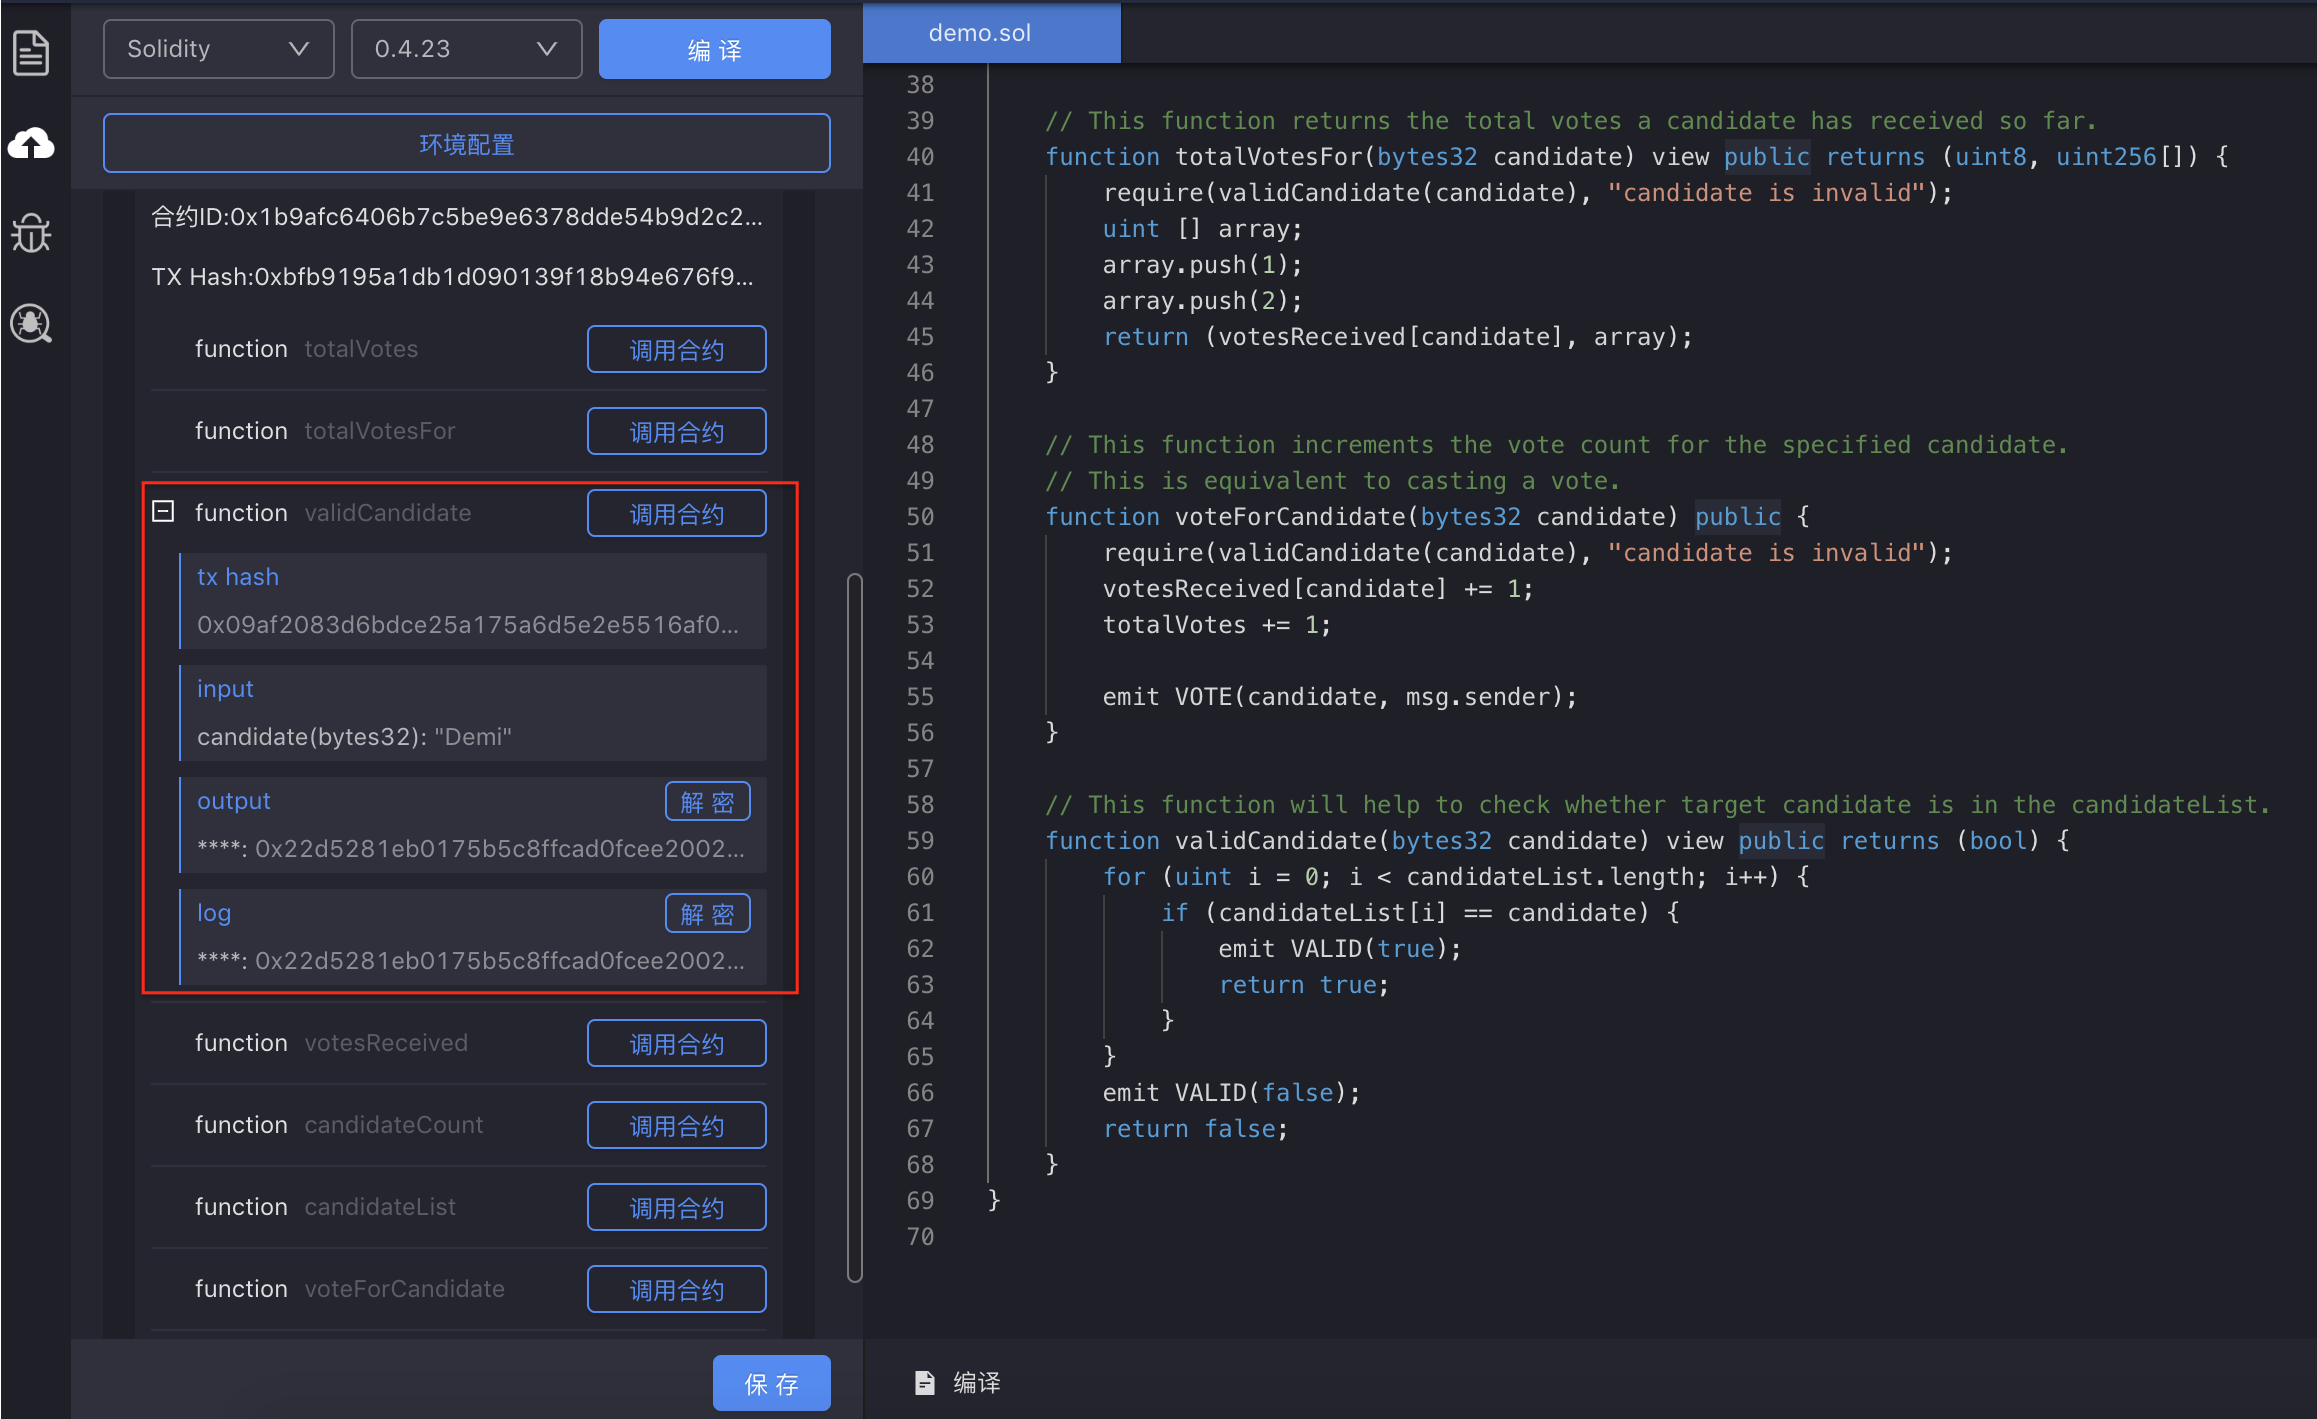Click the totalVotes function name
The width and height of the screenshot is (2317, 1419).
pos(361,349)
